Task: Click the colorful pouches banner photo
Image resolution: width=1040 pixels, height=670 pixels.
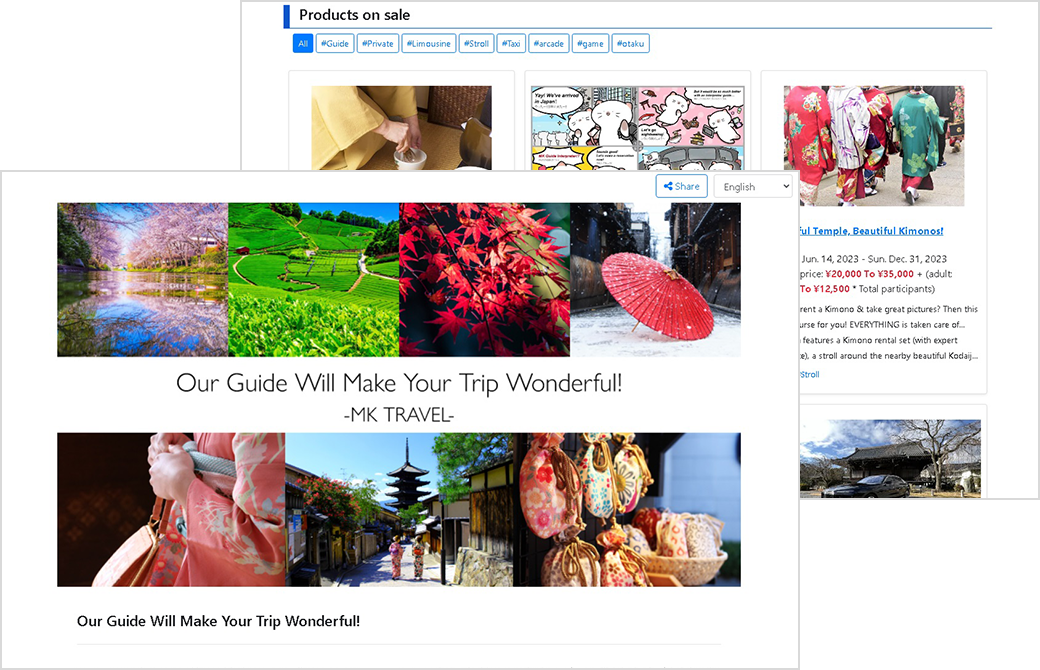Action: 627,509
